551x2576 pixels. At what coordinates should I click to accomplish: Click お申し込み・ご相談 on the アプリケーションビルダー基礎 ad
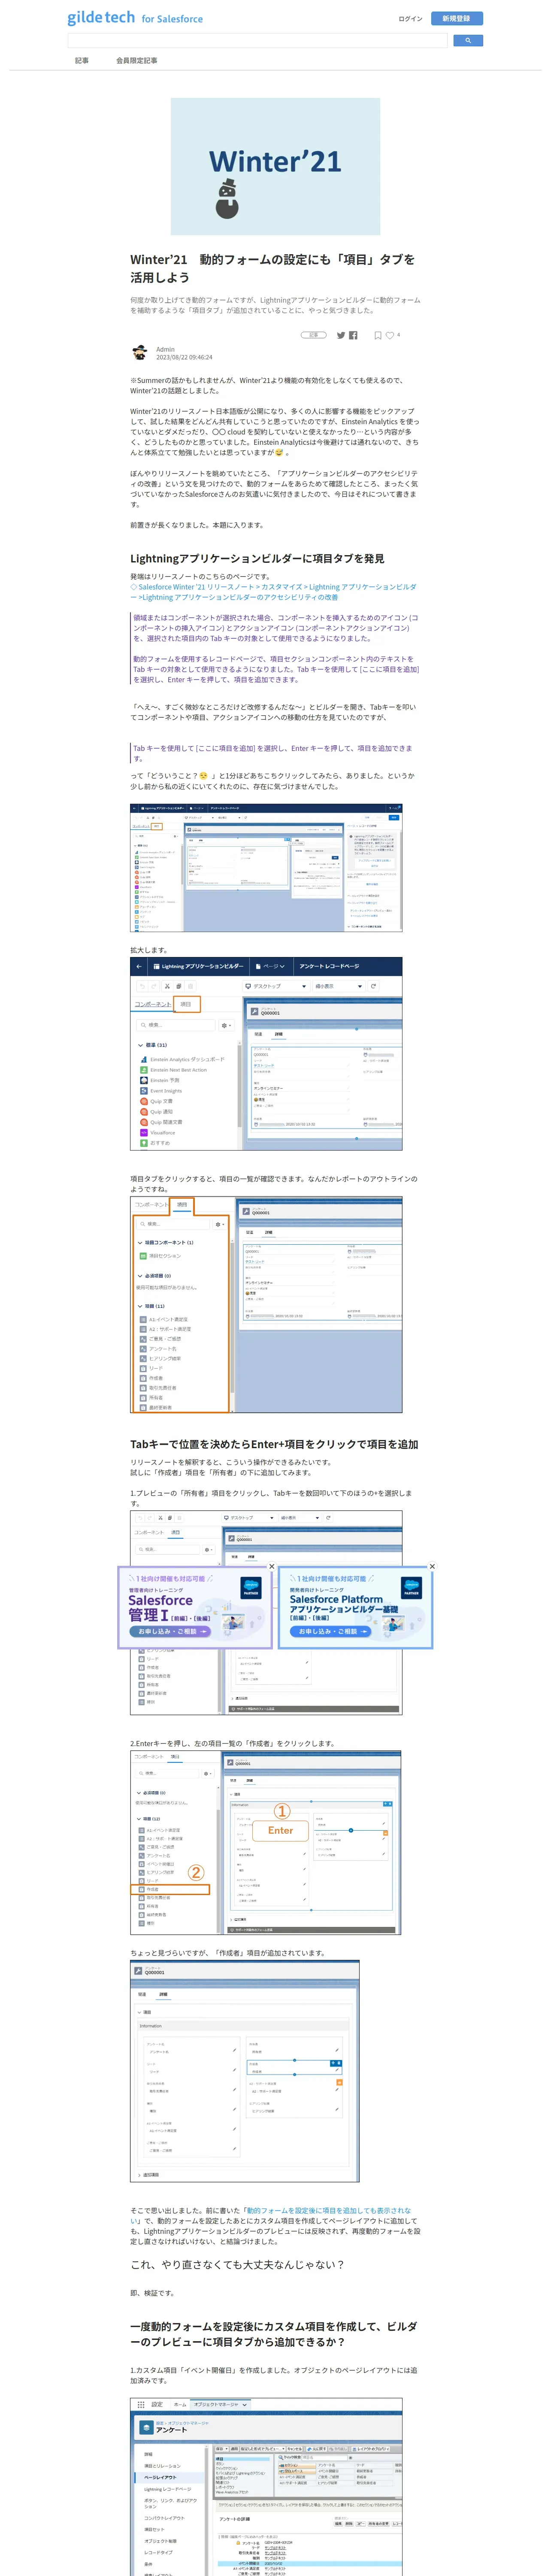coord(330,1631)
